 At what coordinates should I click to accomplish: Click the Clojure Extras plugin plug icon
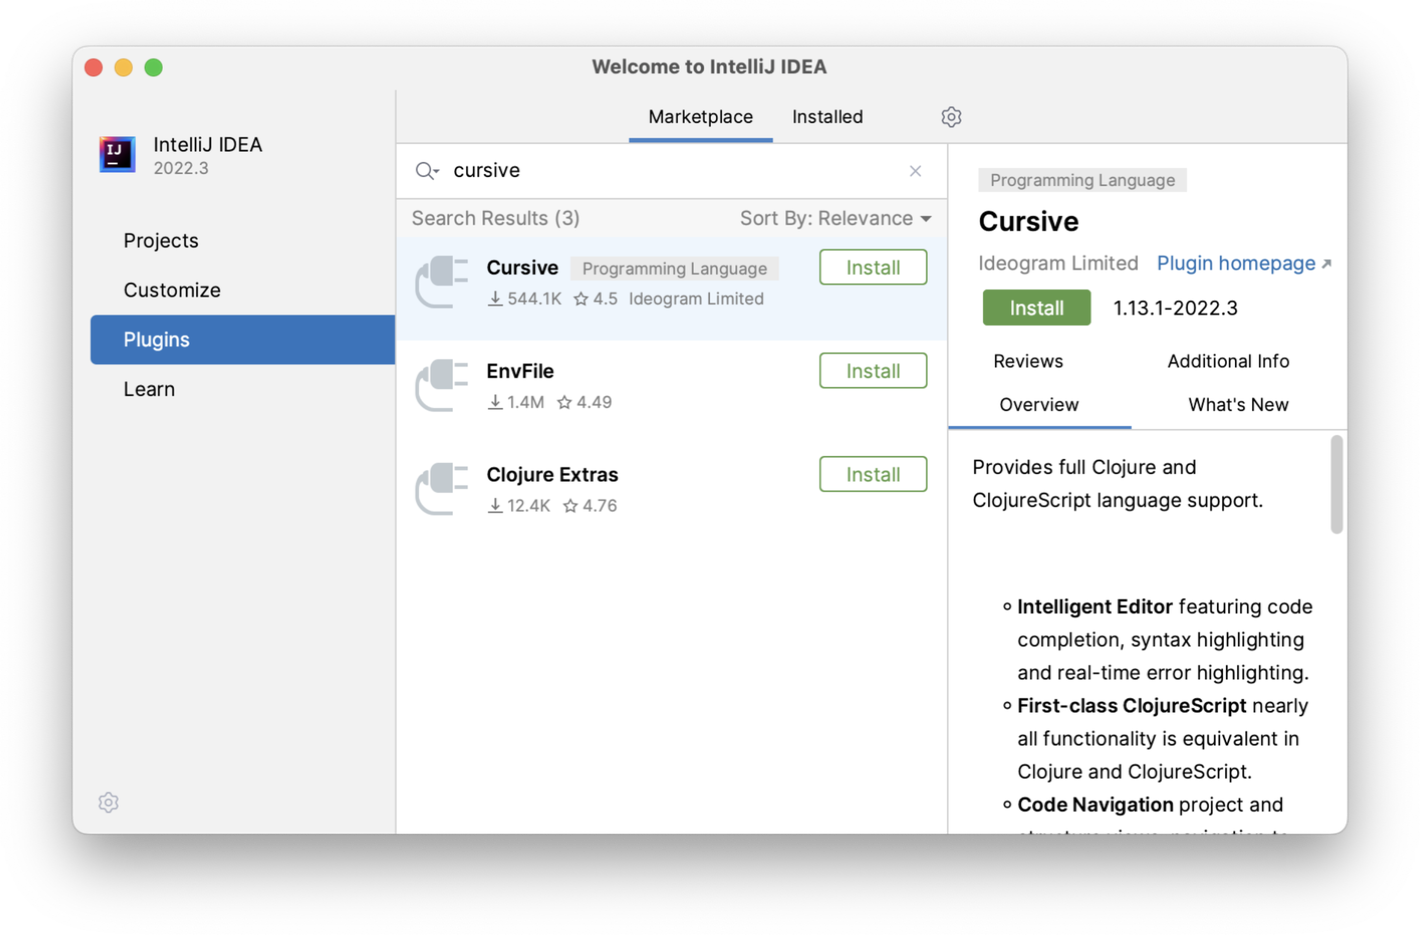click(442, 489)
